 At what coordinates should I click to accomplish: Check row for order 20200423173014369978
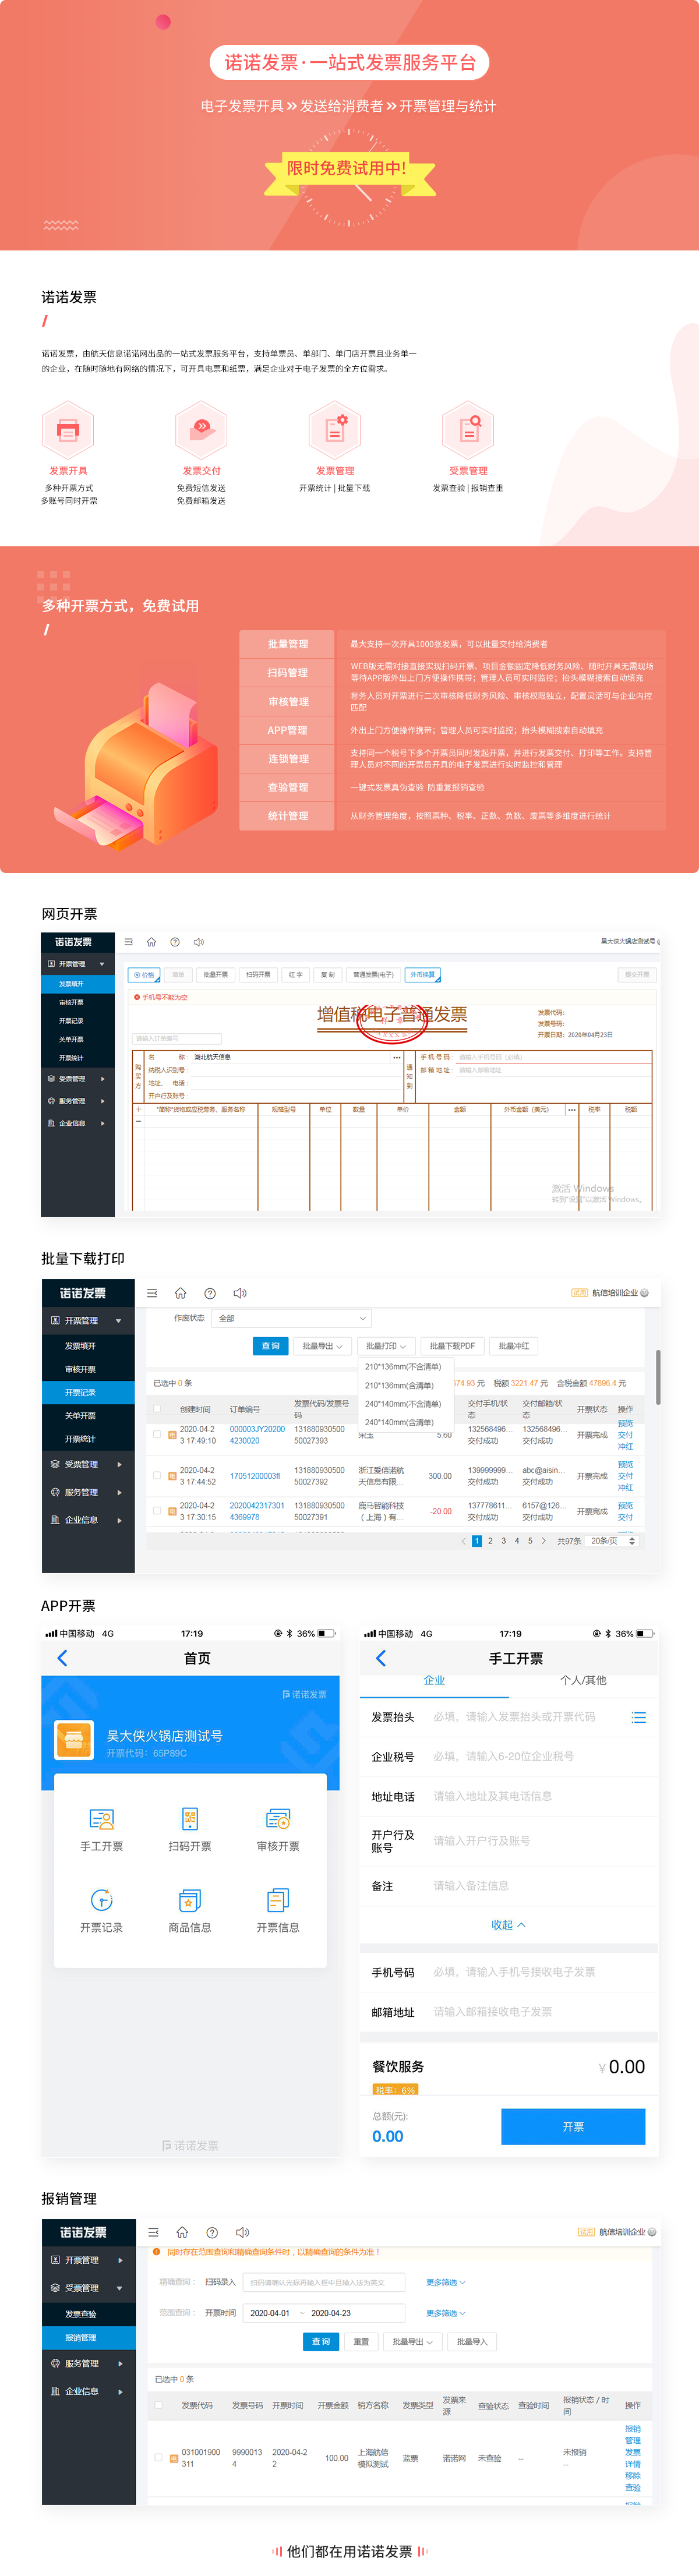157,1511
